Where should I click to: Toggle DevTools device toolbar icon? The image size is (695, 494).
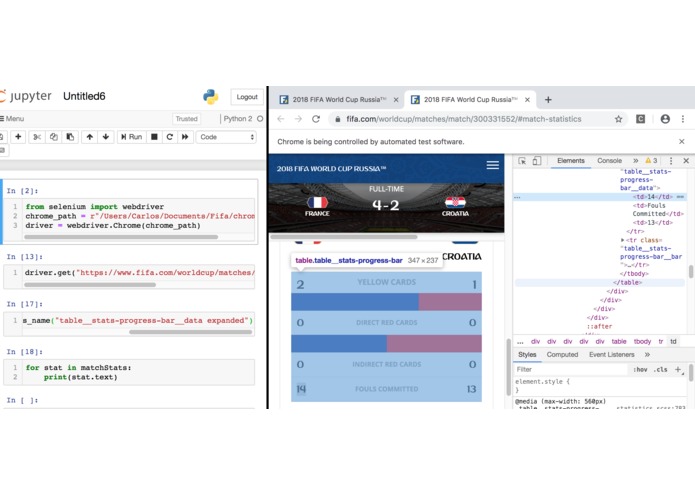point(536,161)
